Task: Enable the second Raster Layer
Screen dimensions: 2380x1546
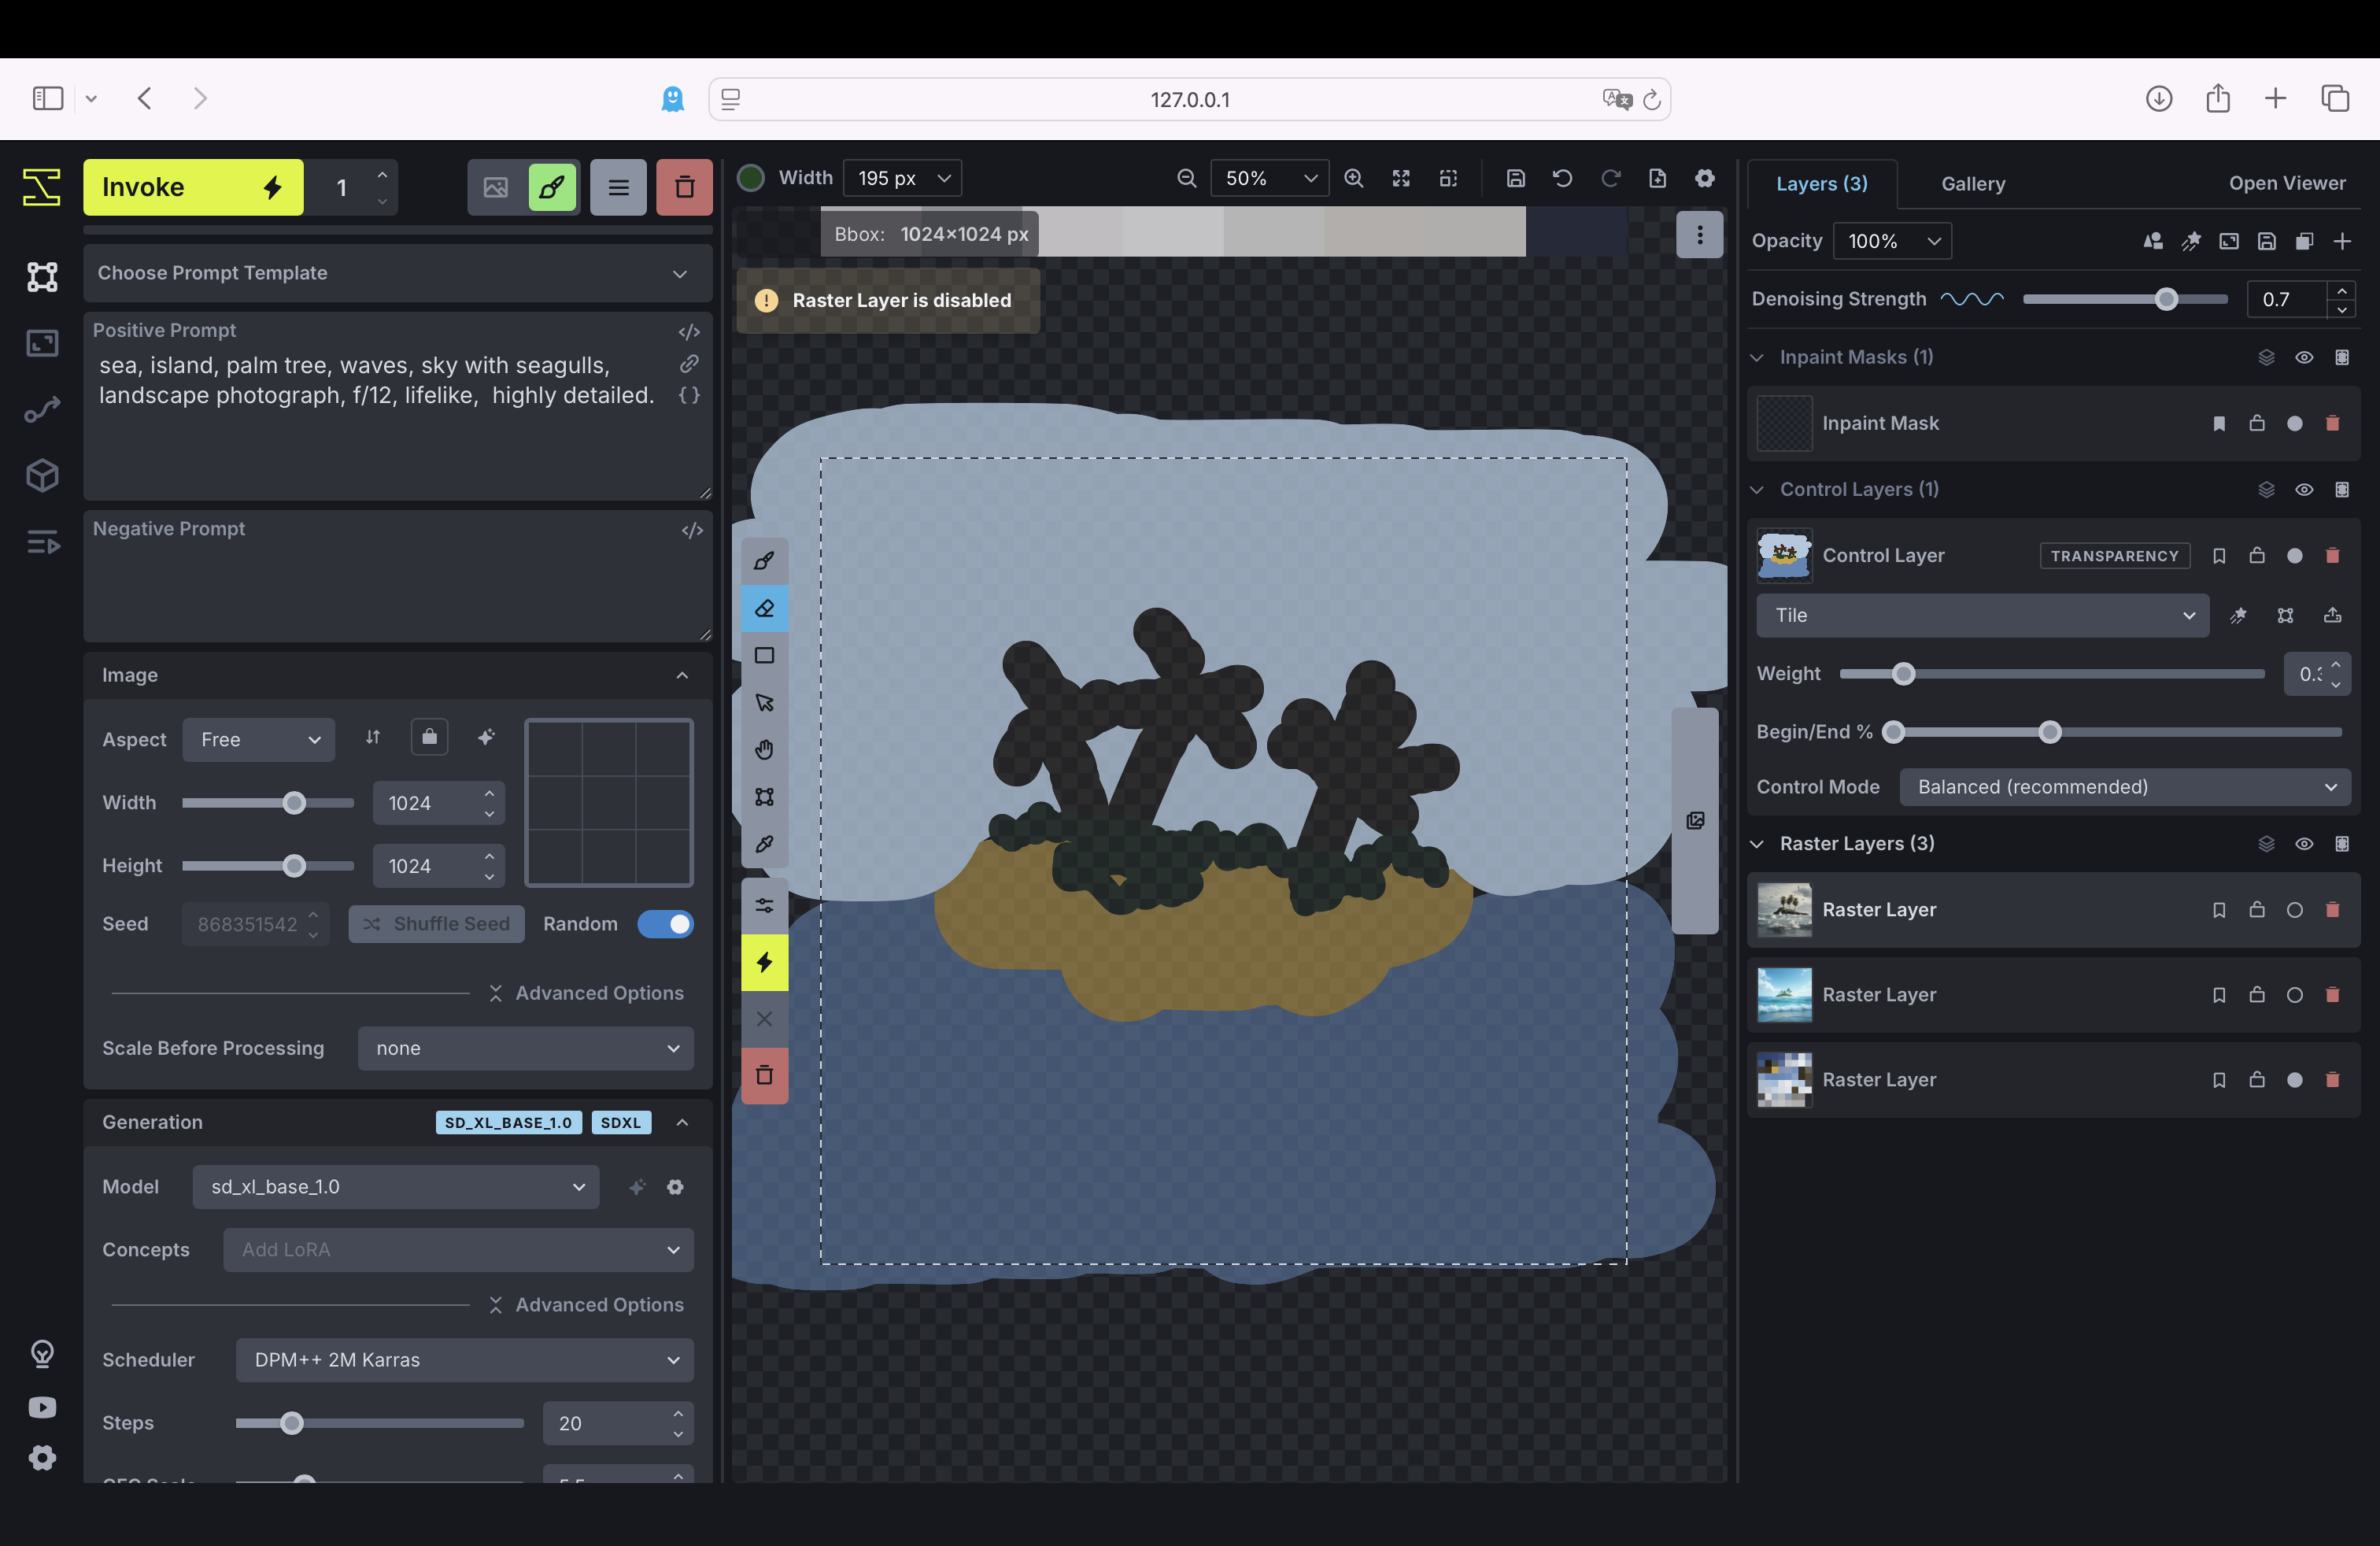Action: coord(2294,995)
